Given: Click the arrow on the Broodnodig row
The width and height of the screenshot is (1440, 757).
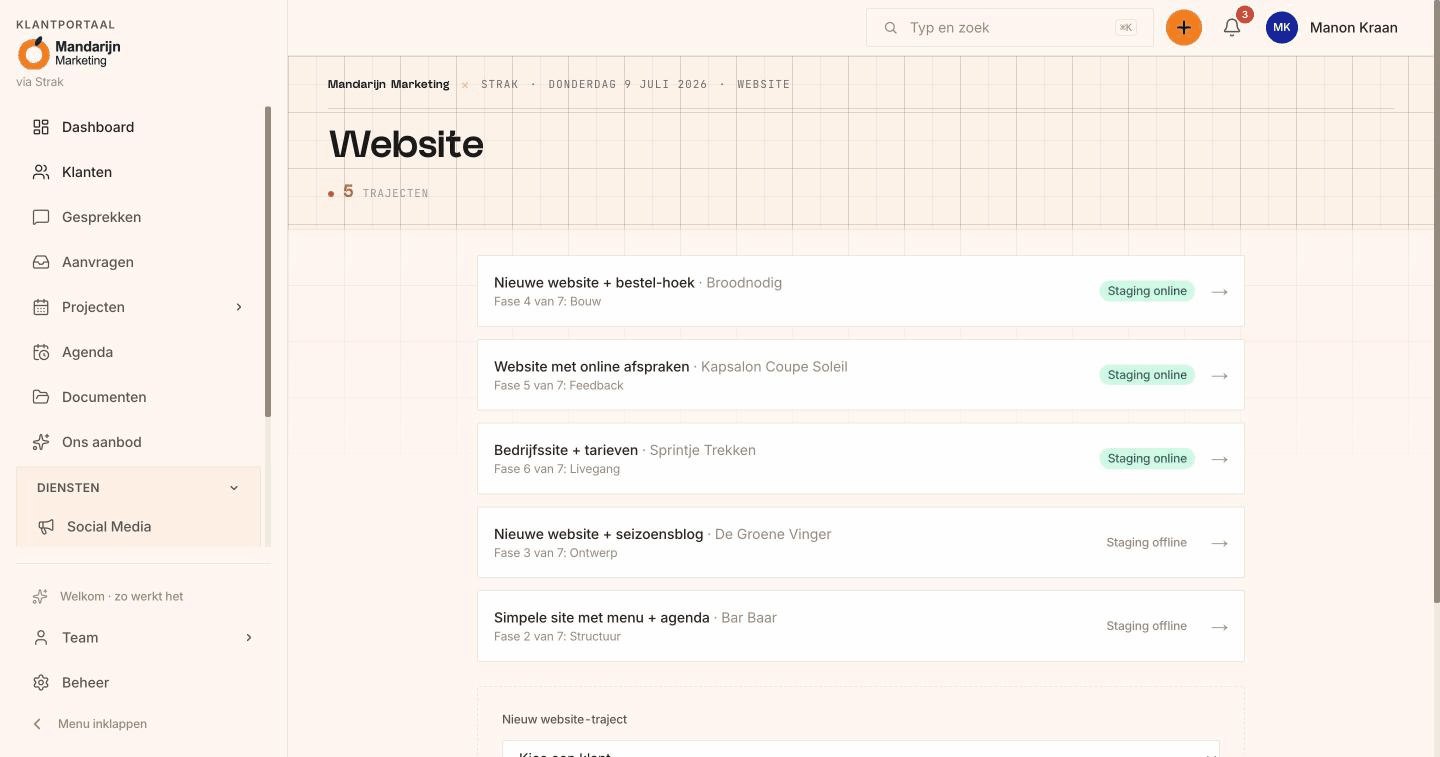Looking at the screenshot, I should [x=1219, y=292].
